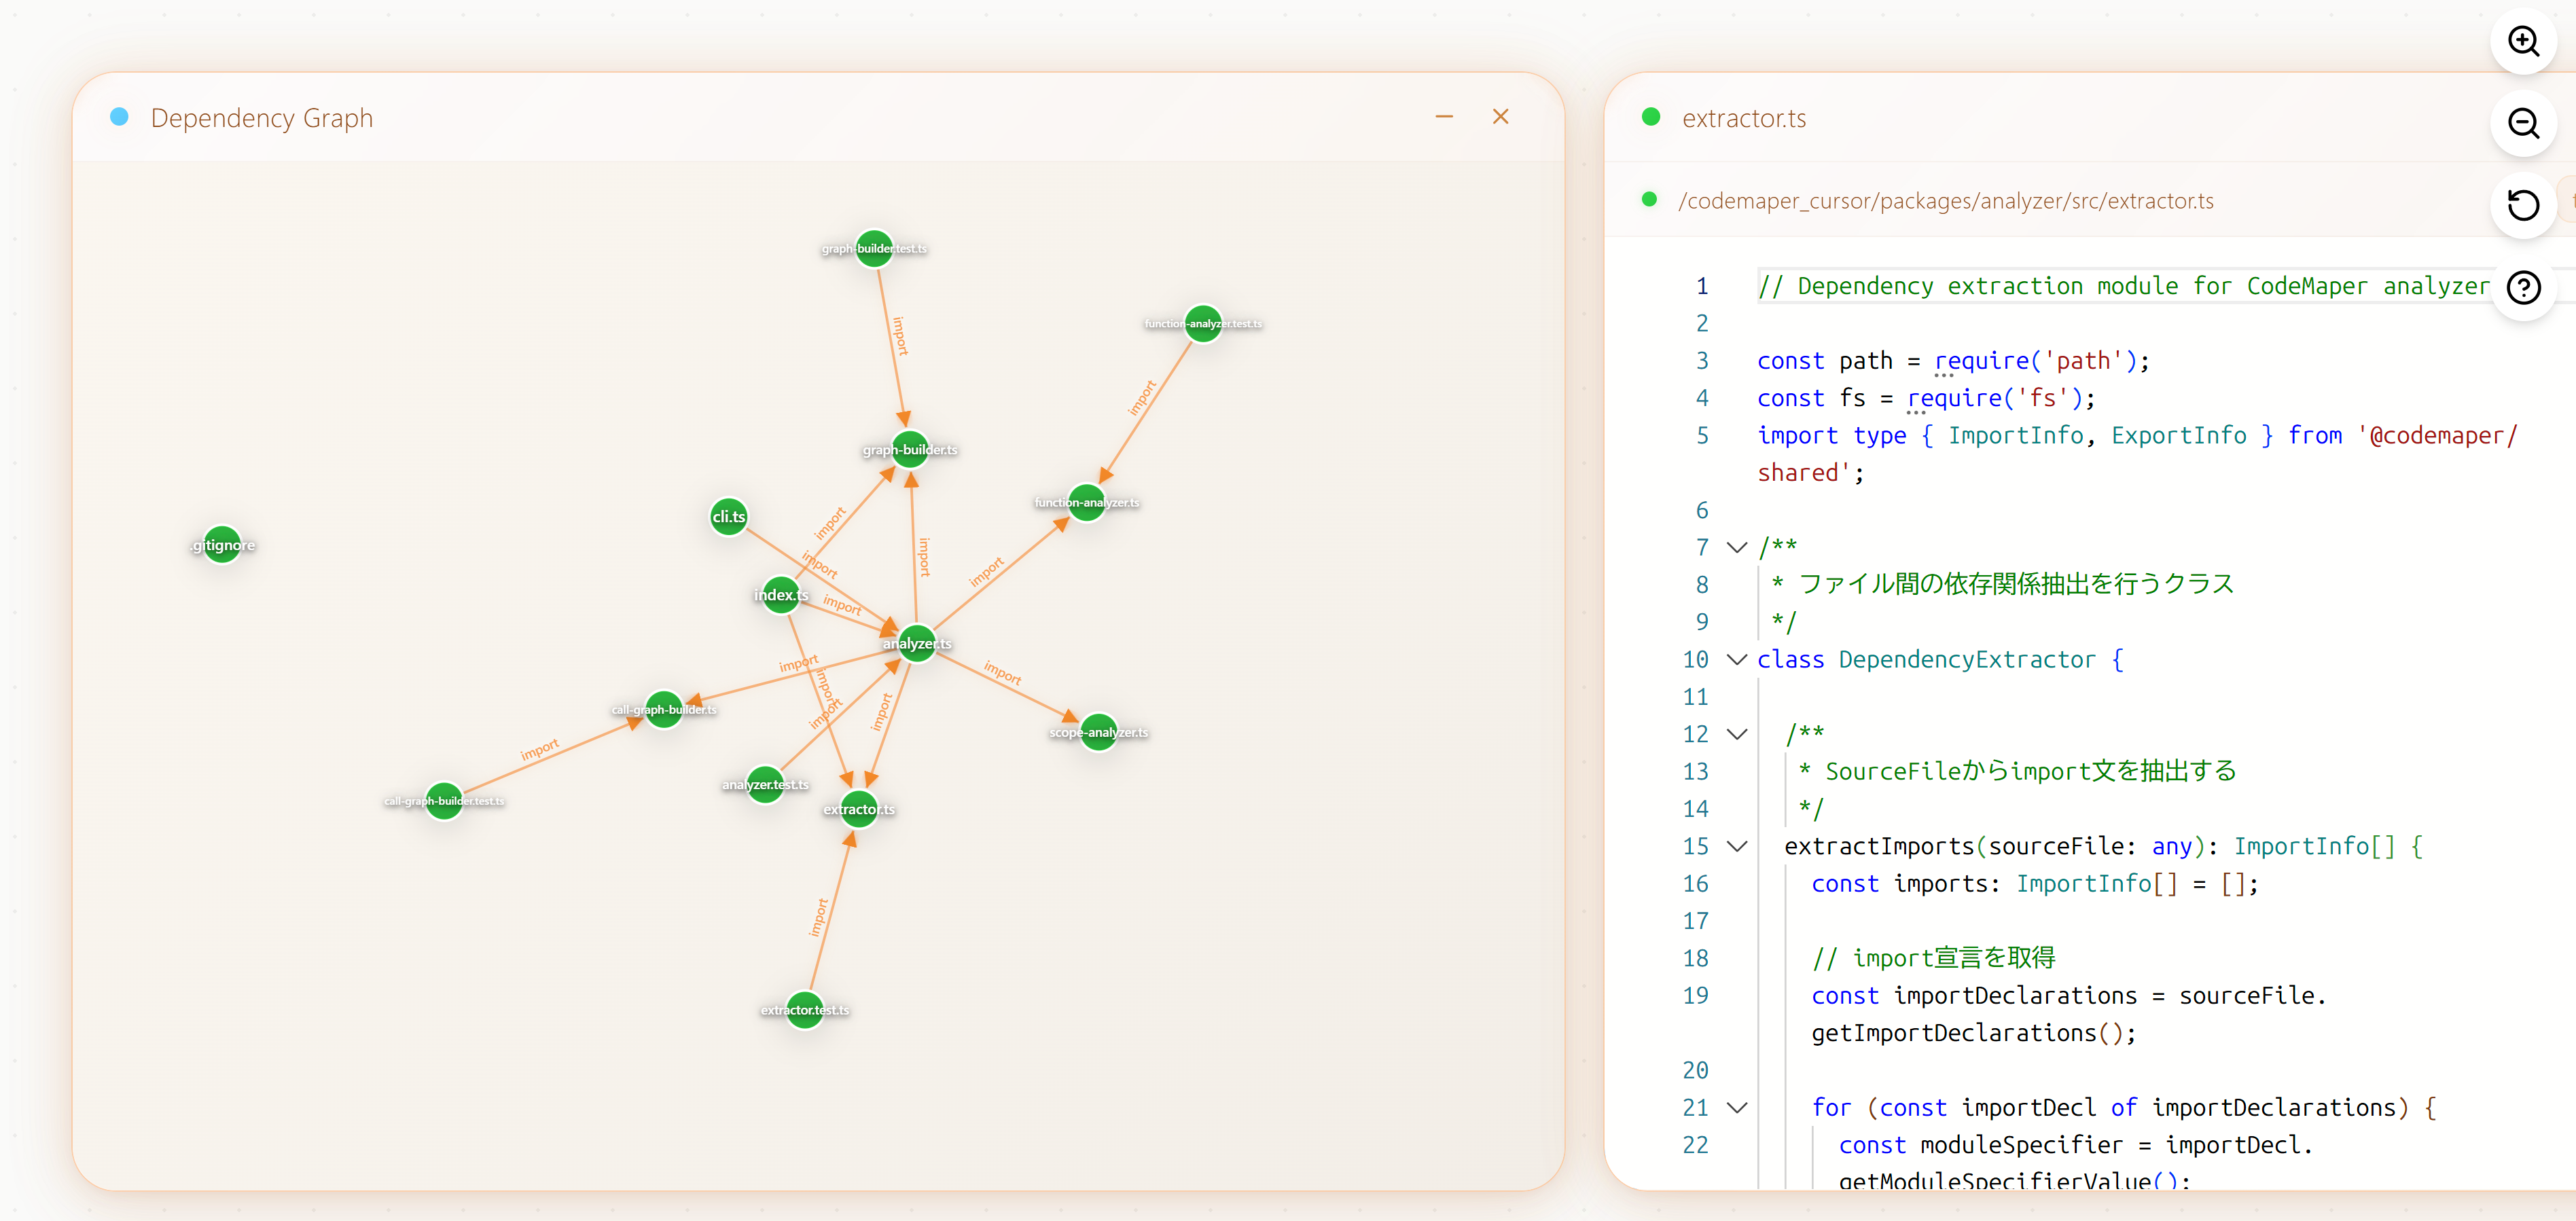Image resolution: width=2576 pixels, height=1221 pixels.
Task: Click the zoom out magnifier button
Action: tap(2523, 124)
